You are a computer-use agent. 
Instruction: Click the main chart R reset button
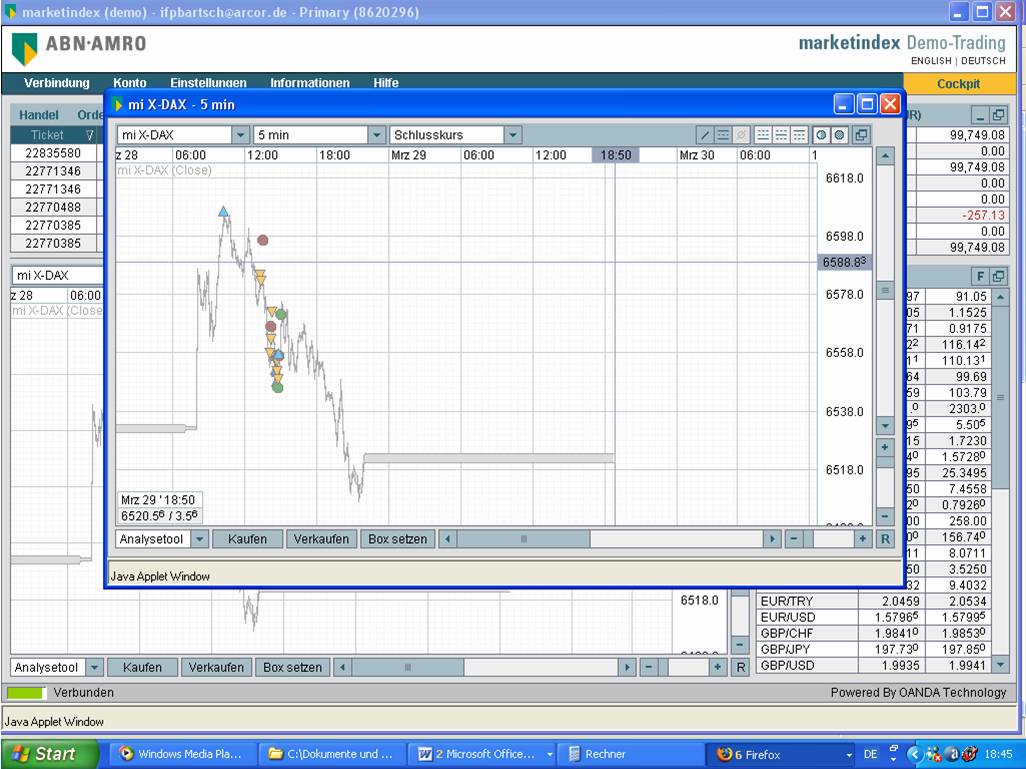(x=741, y=668)
